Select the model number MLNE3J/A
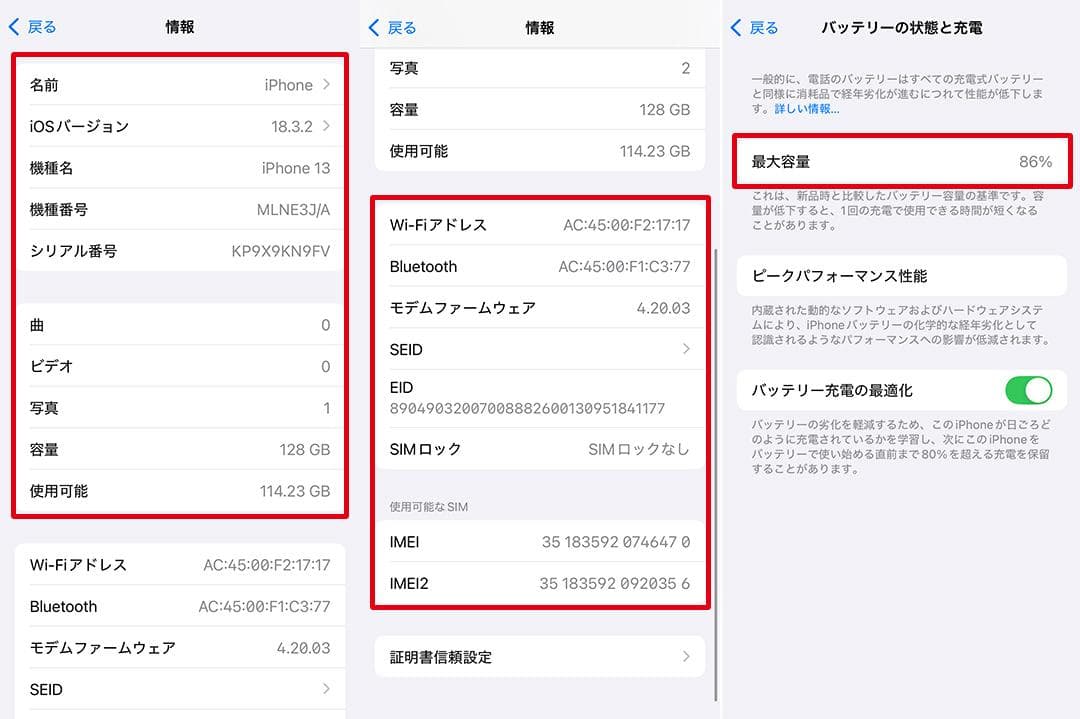Screen dimensions: 1080x719 [293, 210]
